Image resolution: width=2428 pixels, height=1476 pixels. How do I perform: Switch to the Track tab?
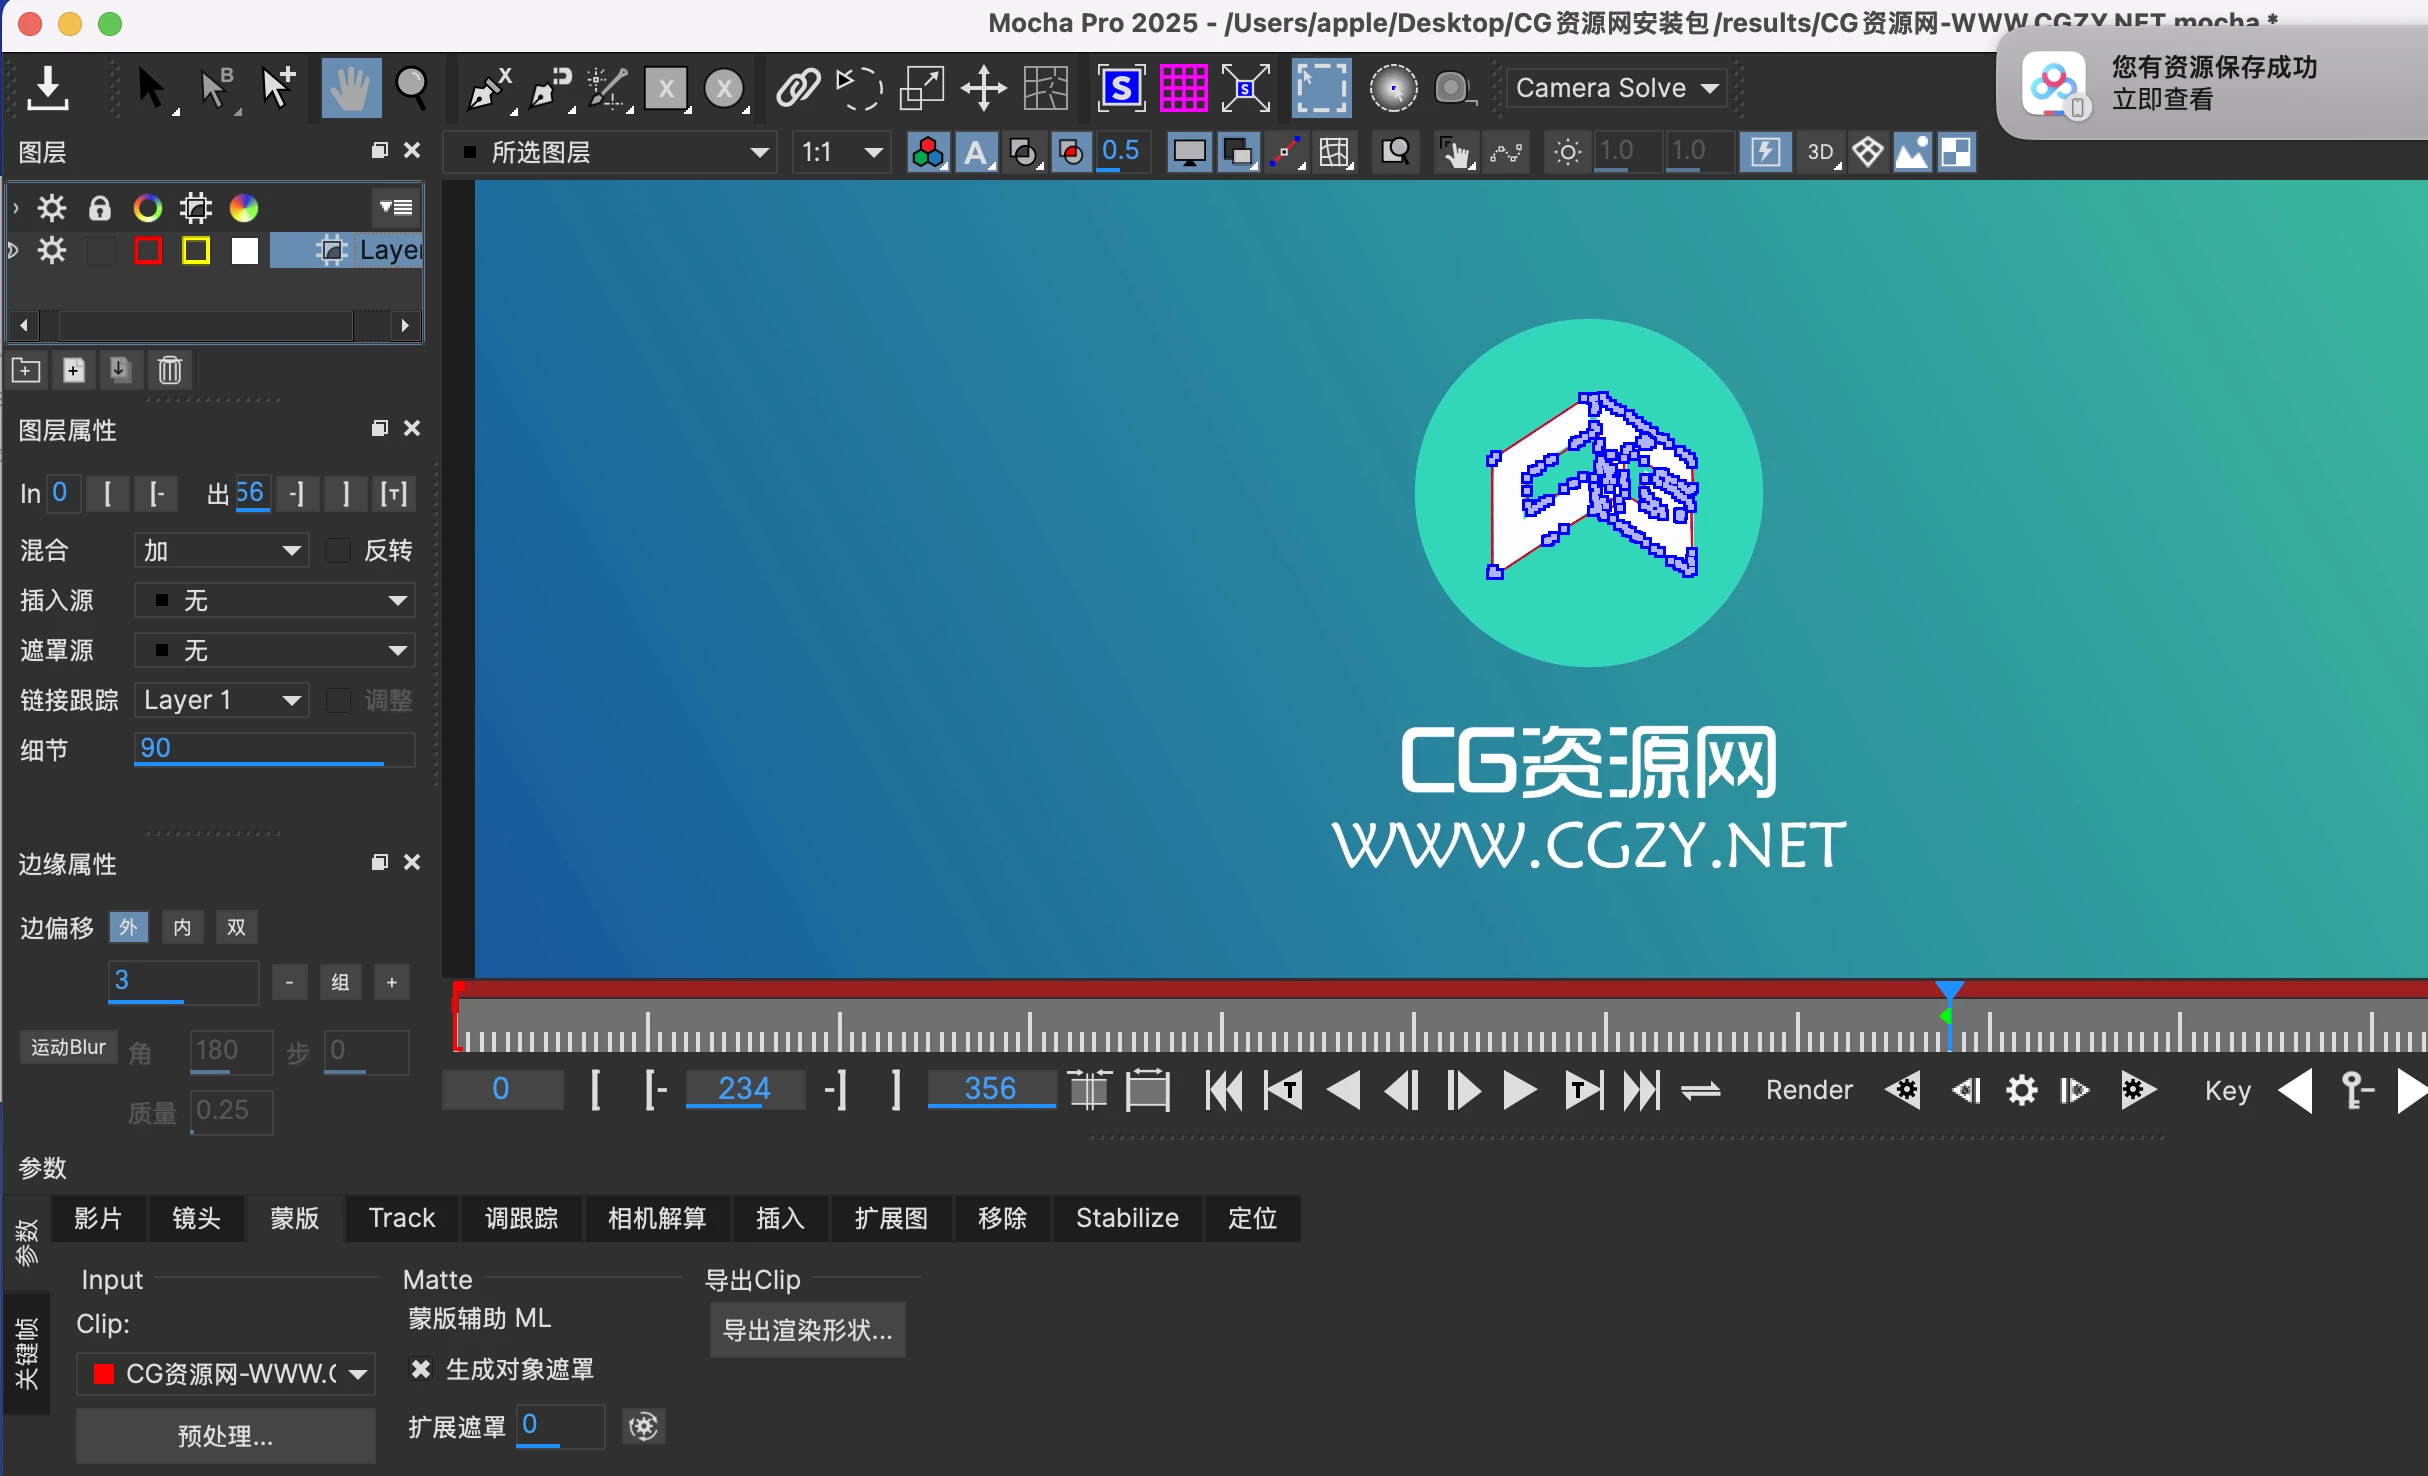(400, 1218)
